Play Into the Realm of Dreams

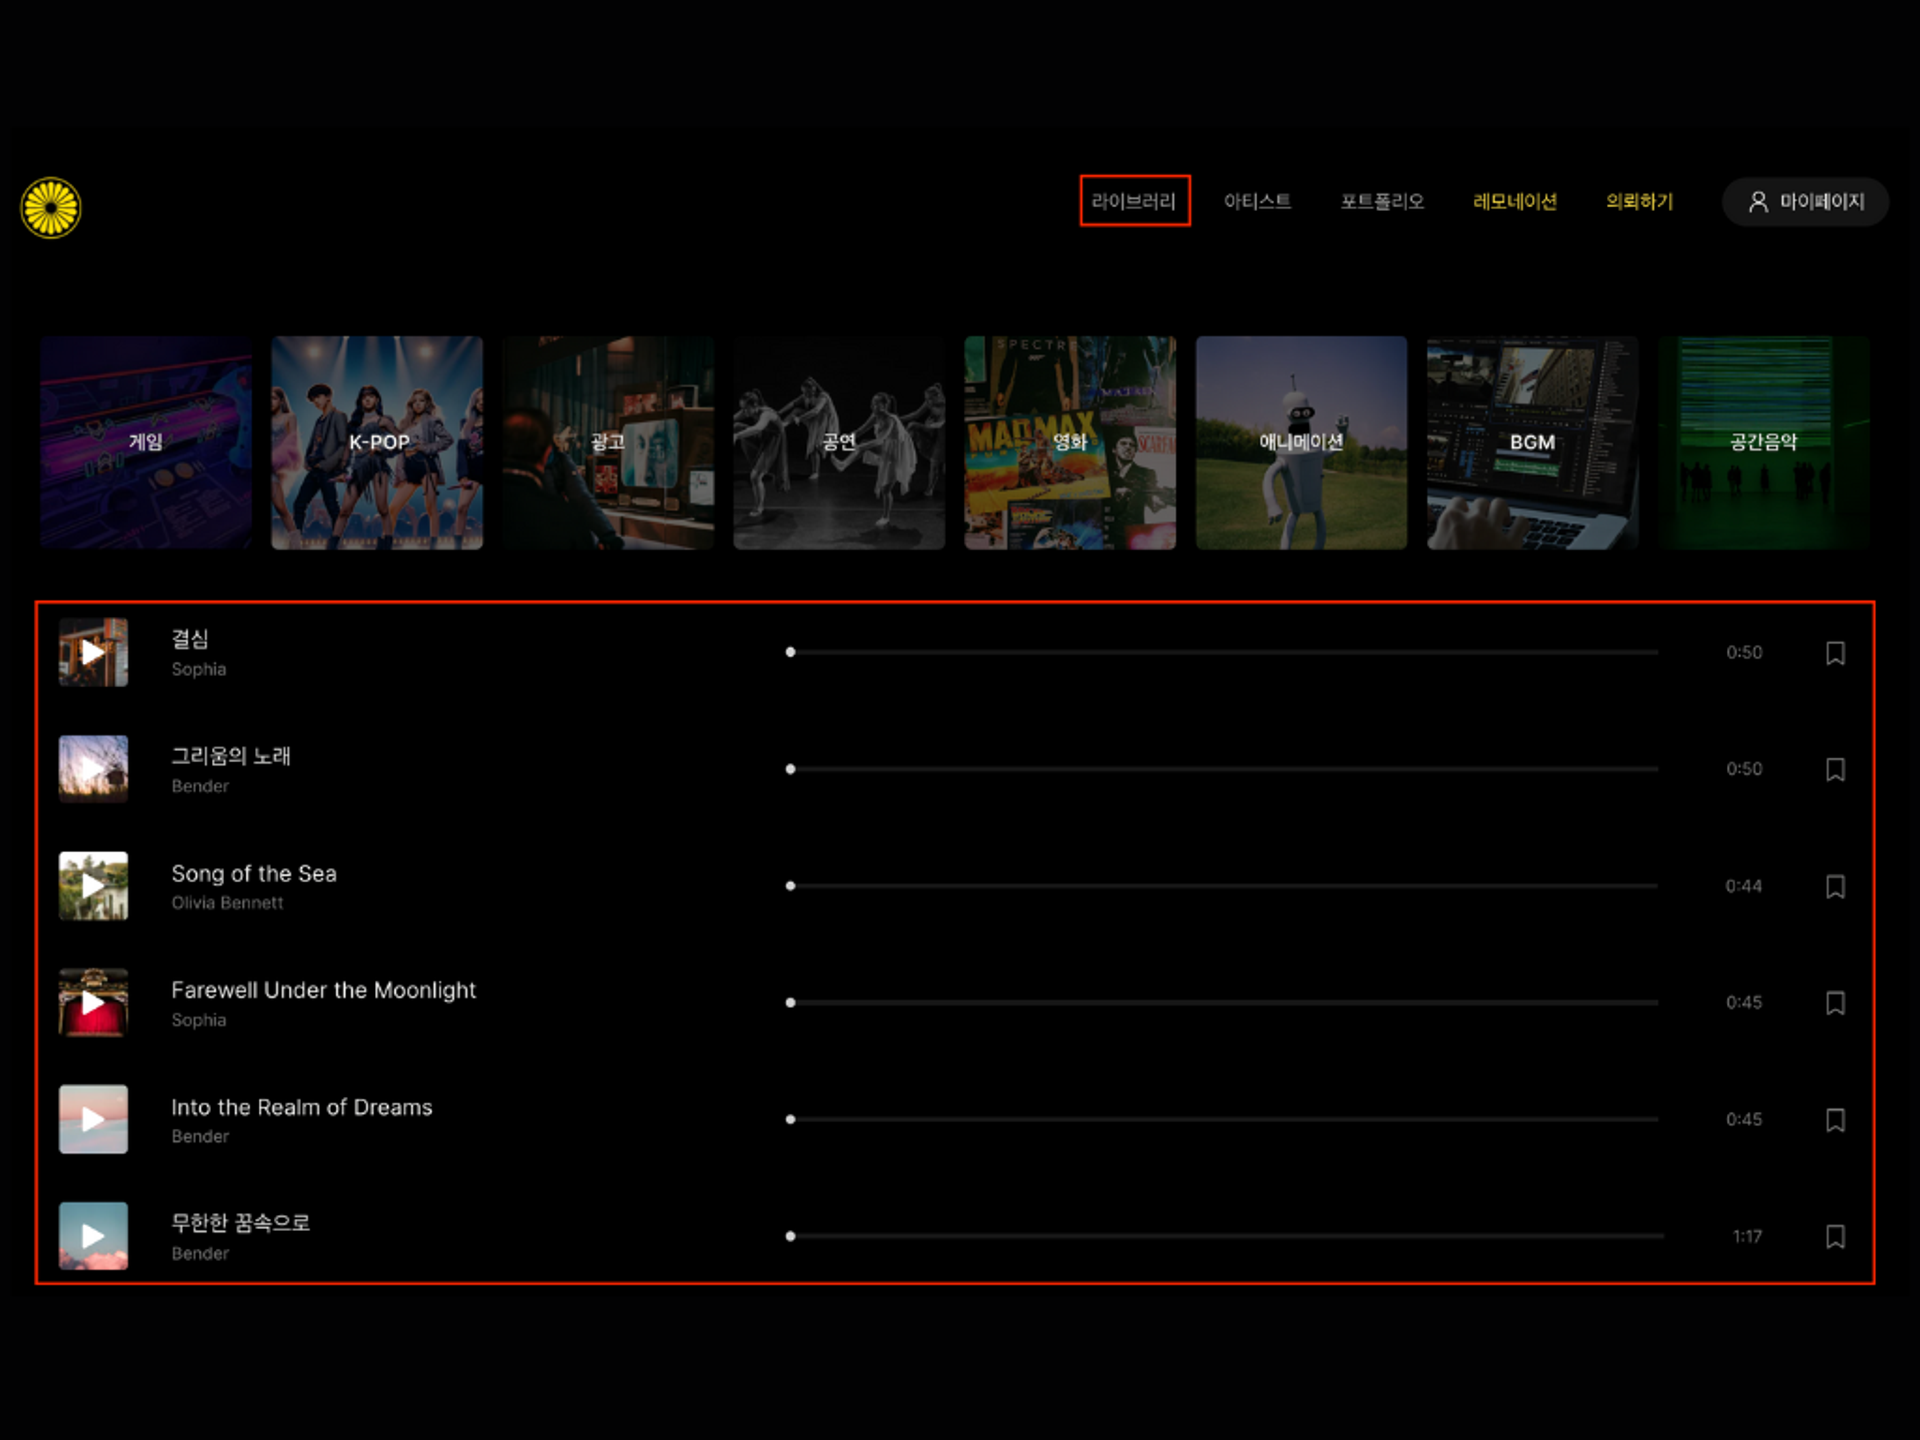93,1119
